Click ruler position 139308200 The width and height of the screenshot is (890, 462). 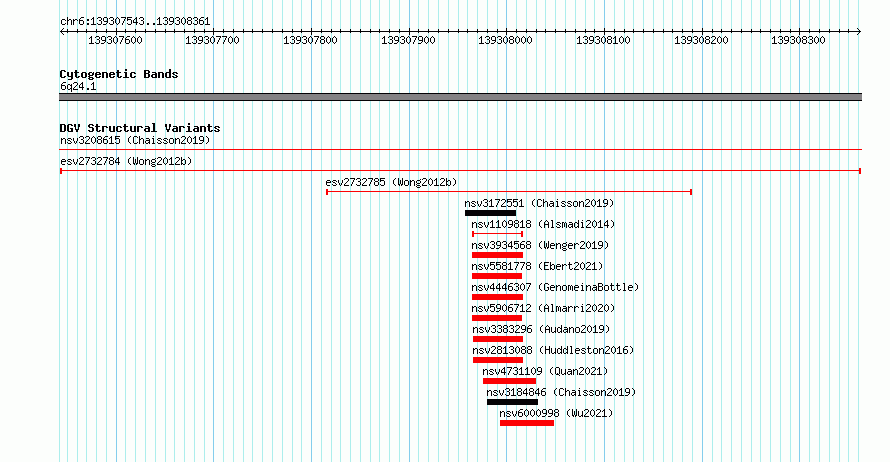(x=701, y=40)
